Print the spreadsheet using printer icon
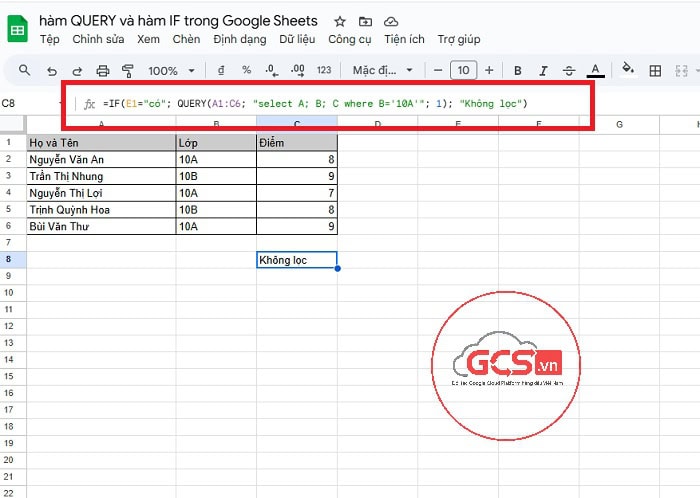The height and width of the screenshot is (498, 700). click(x=102, y=71)
